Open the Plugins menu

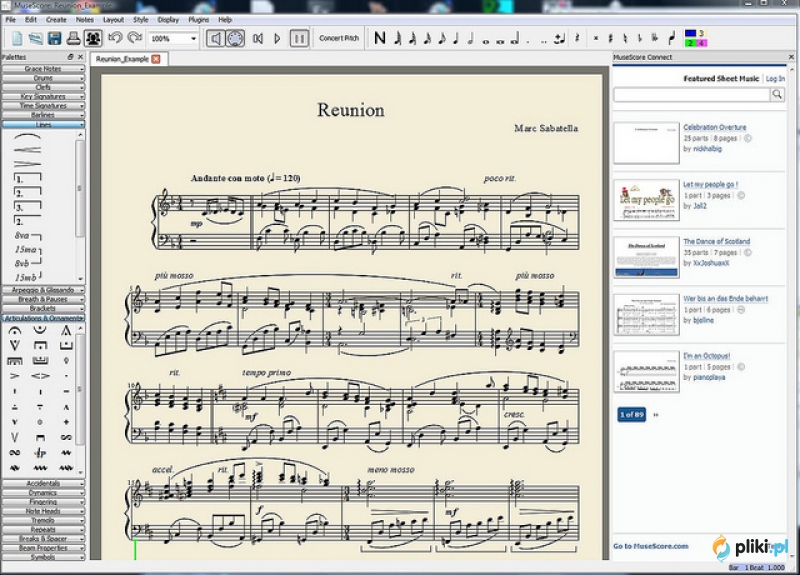[x=198, y=19]
